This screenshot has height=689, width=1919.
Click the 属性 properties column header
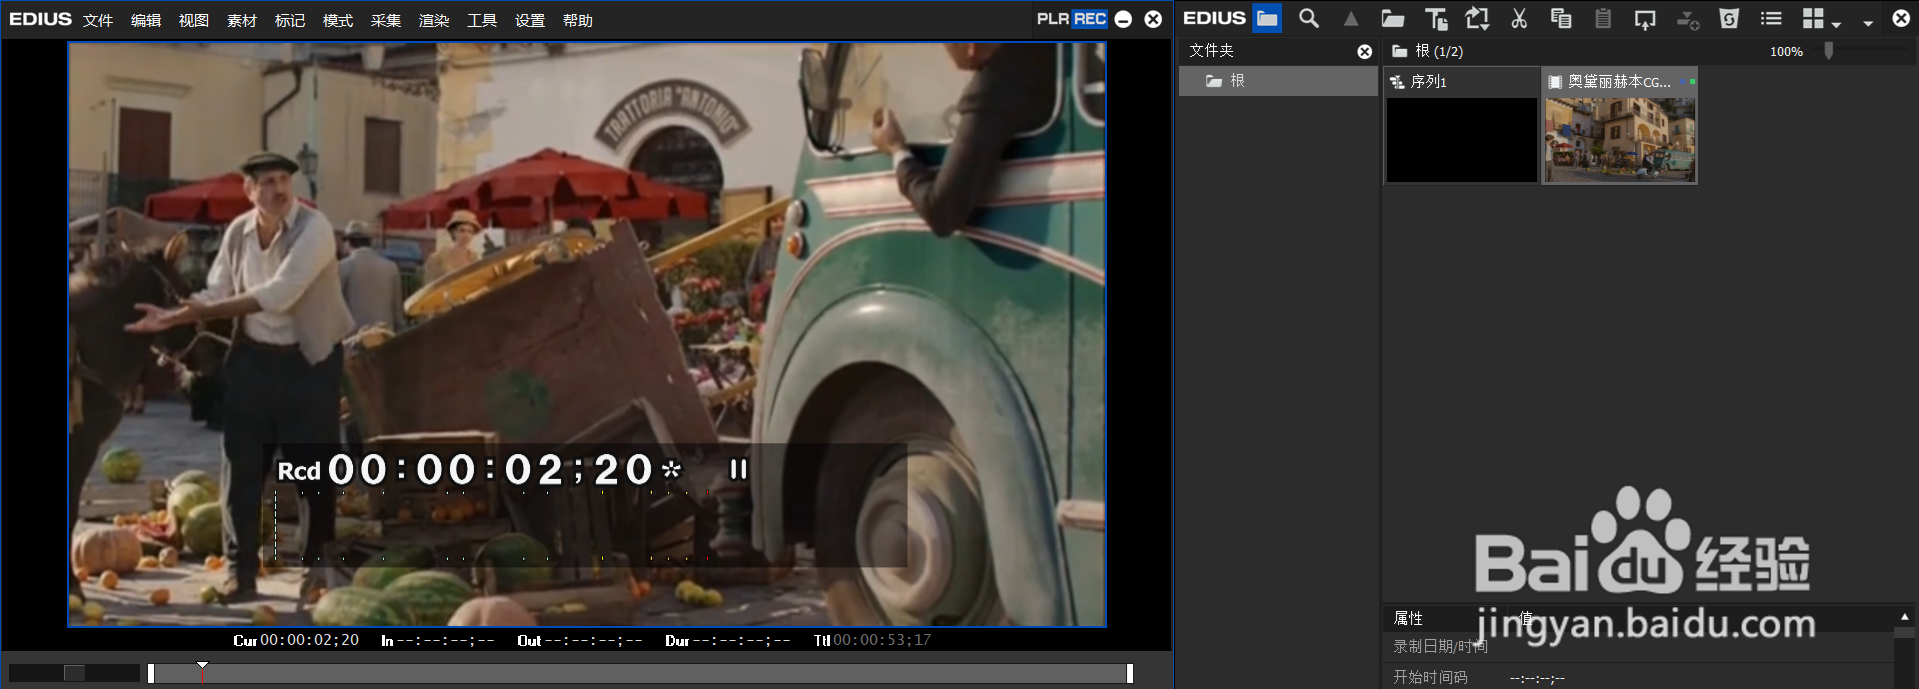1408,618
